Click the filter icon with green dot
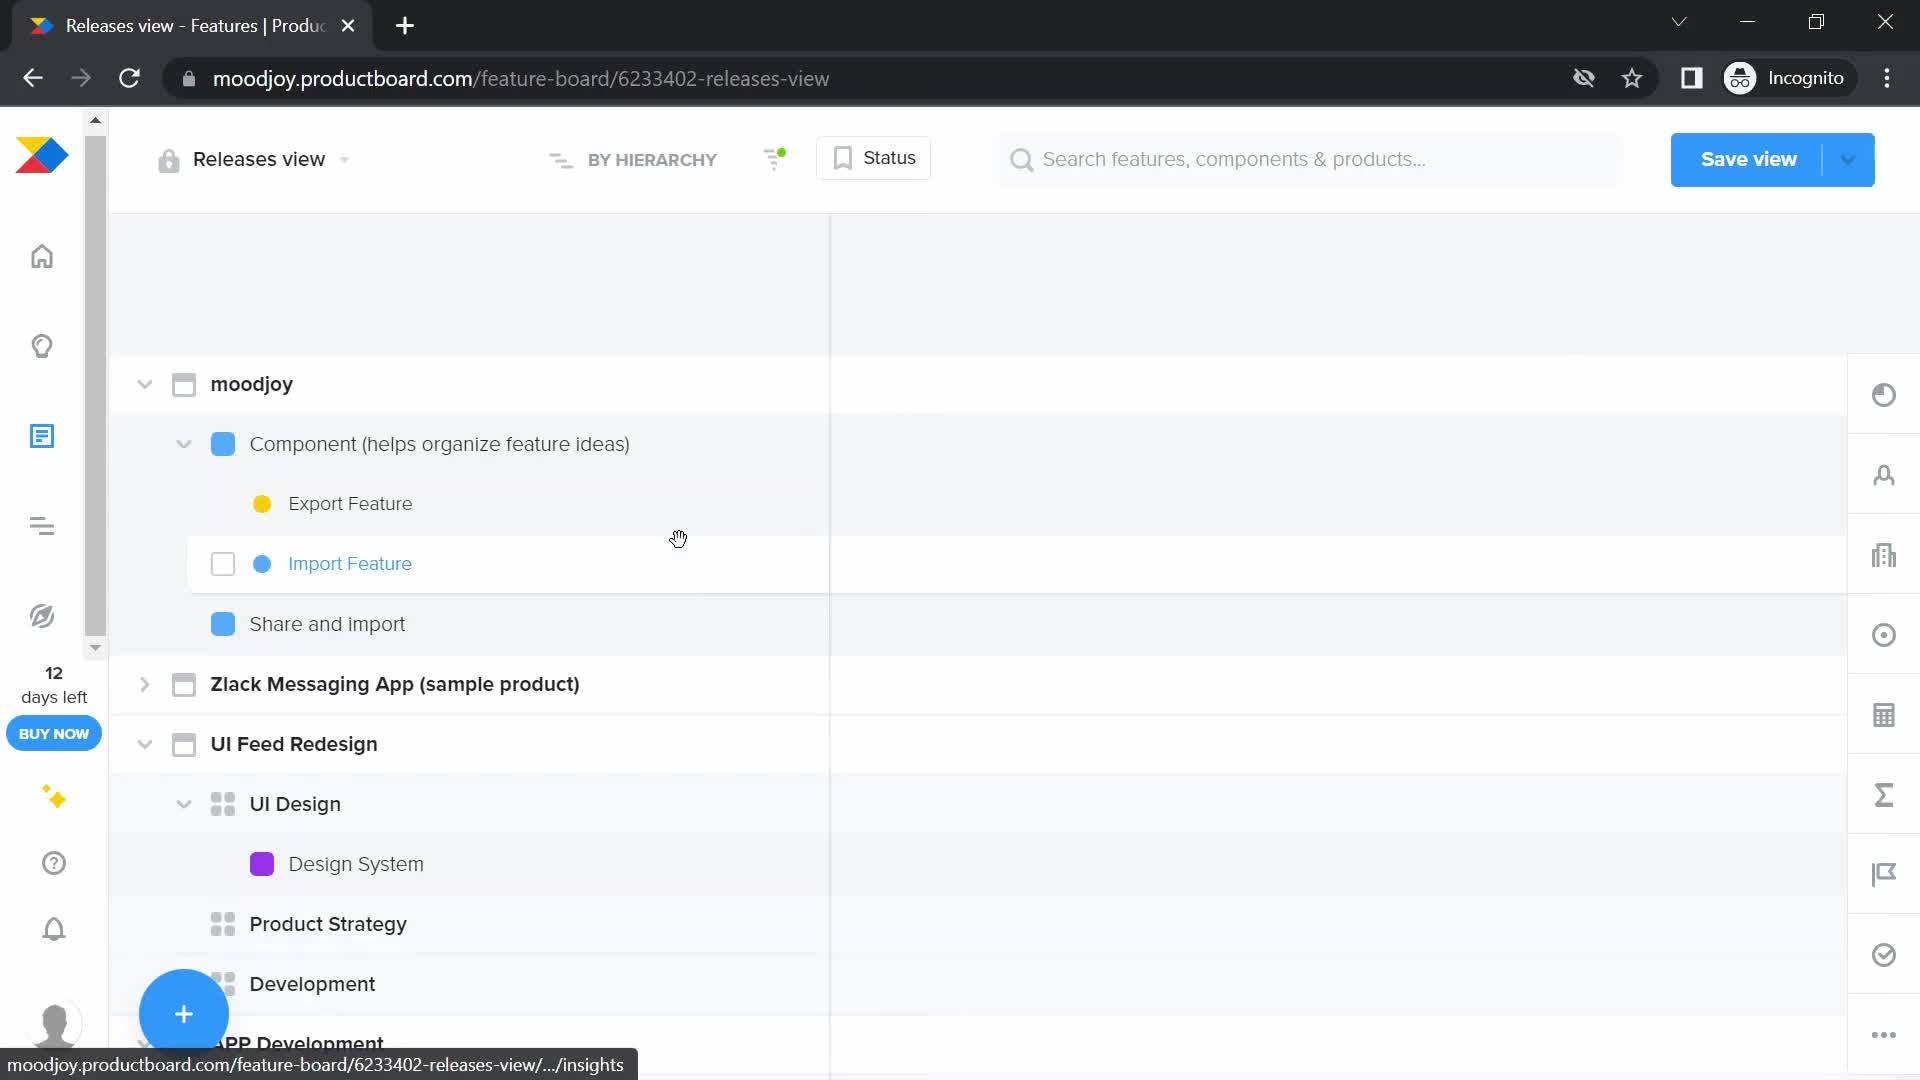Image resolution: width=1920 pixels, height=1080 pixels. [x=774, y=159]
